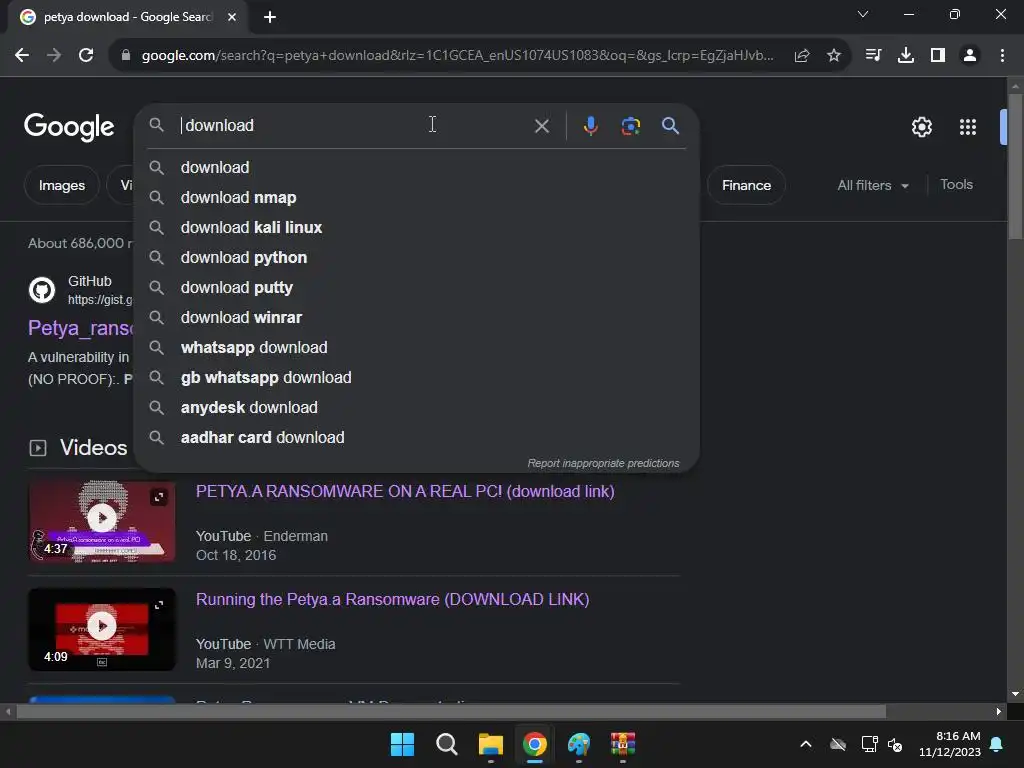Open the muted volume tray icon
Viewport: 1024px width, 768px height.
click(895, 744)
